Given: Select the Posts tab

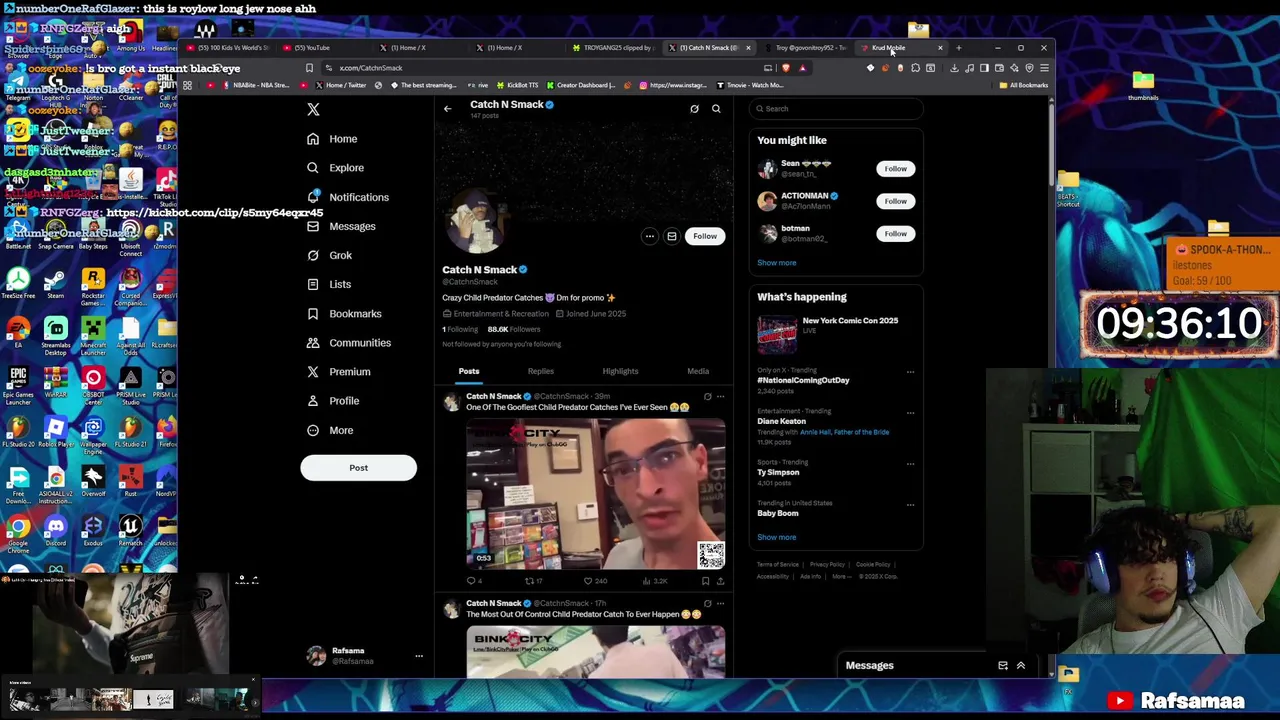Looking at the screenshot, I should (x=469, y=371).
